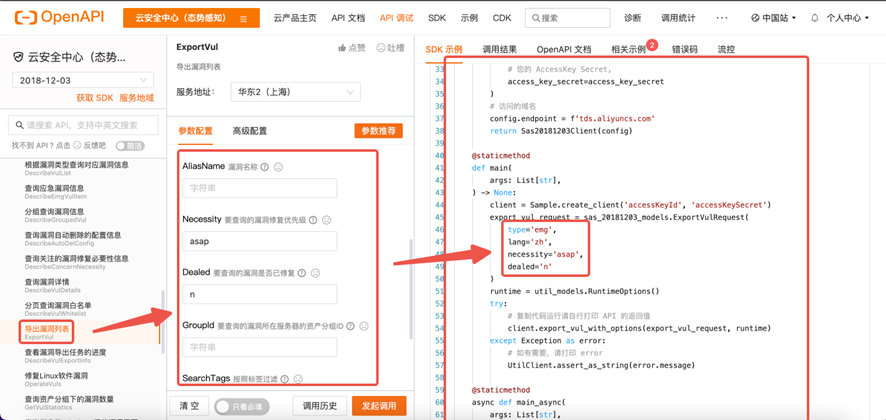Open the product switcher hamburger icon
The width and height of the screenshot is (886, 420).
[x=244, y=19]
